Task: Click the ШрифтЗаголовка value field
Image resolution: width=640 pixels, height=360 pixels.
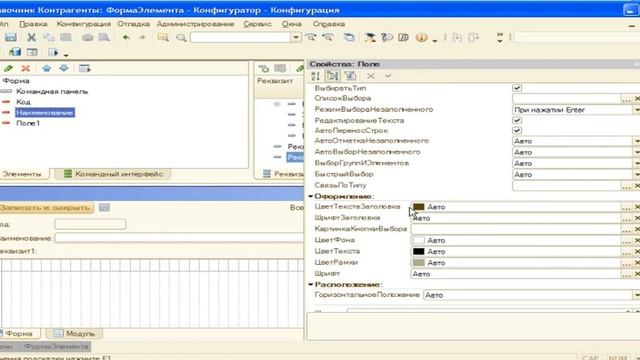Action: [516, 218]
